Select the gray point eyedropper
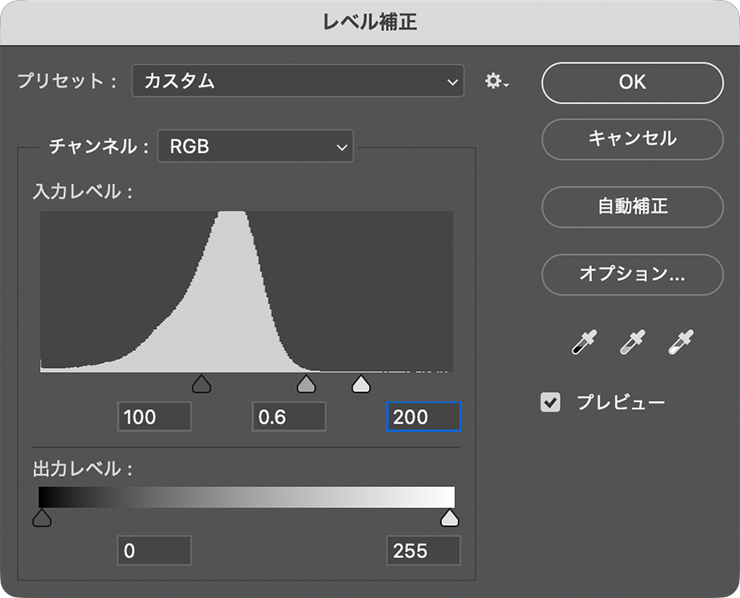Image resolution: width=740 pixels, height=598 pixels. (632, 342)
